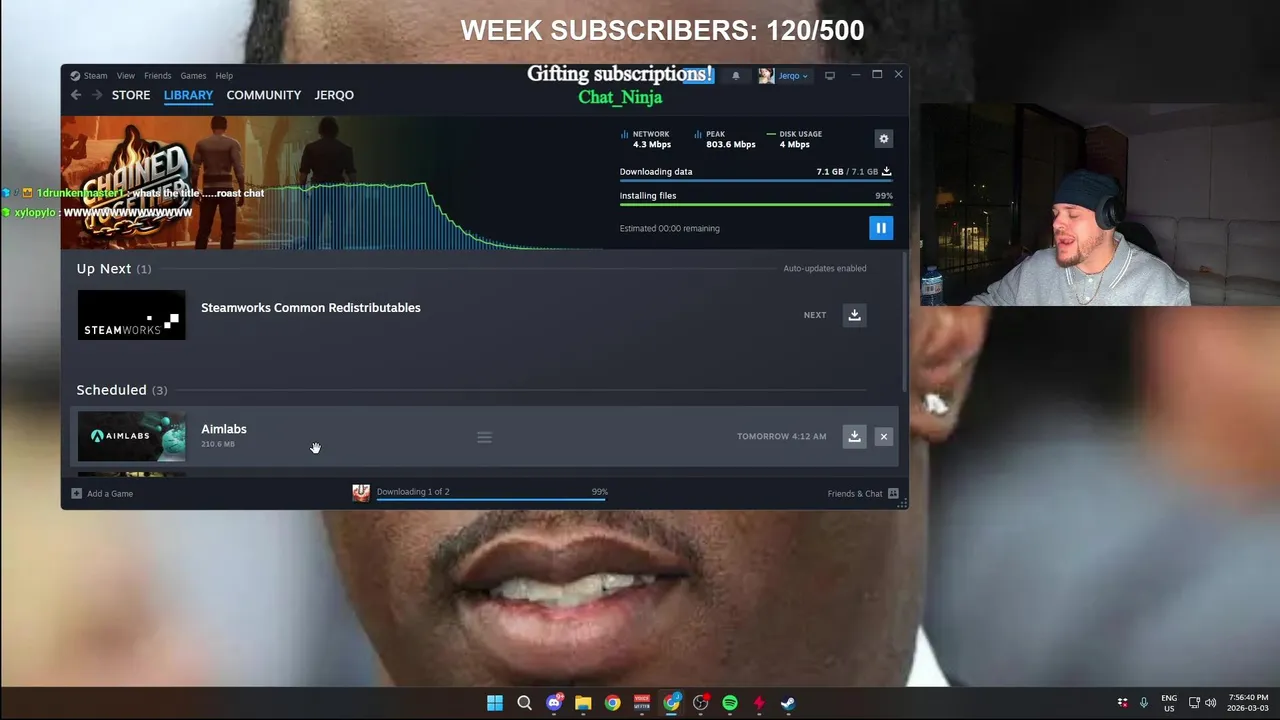Download Steamworks Common Redistributables now
The image size is (1280, 720).
854,315
